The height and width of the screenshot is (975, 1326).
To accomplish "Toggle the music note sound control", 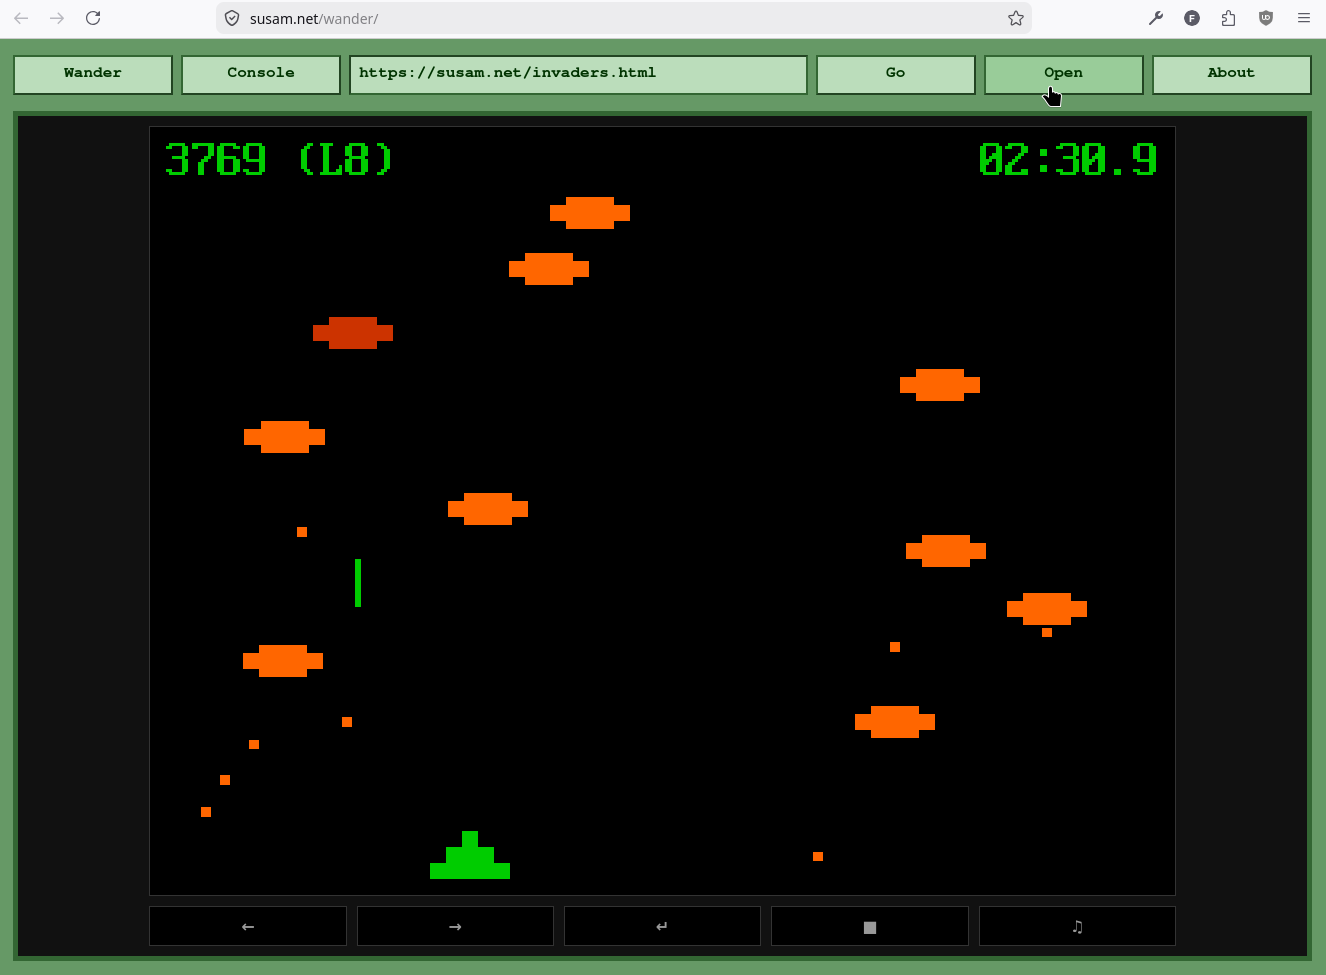I will click(1077, 926).
